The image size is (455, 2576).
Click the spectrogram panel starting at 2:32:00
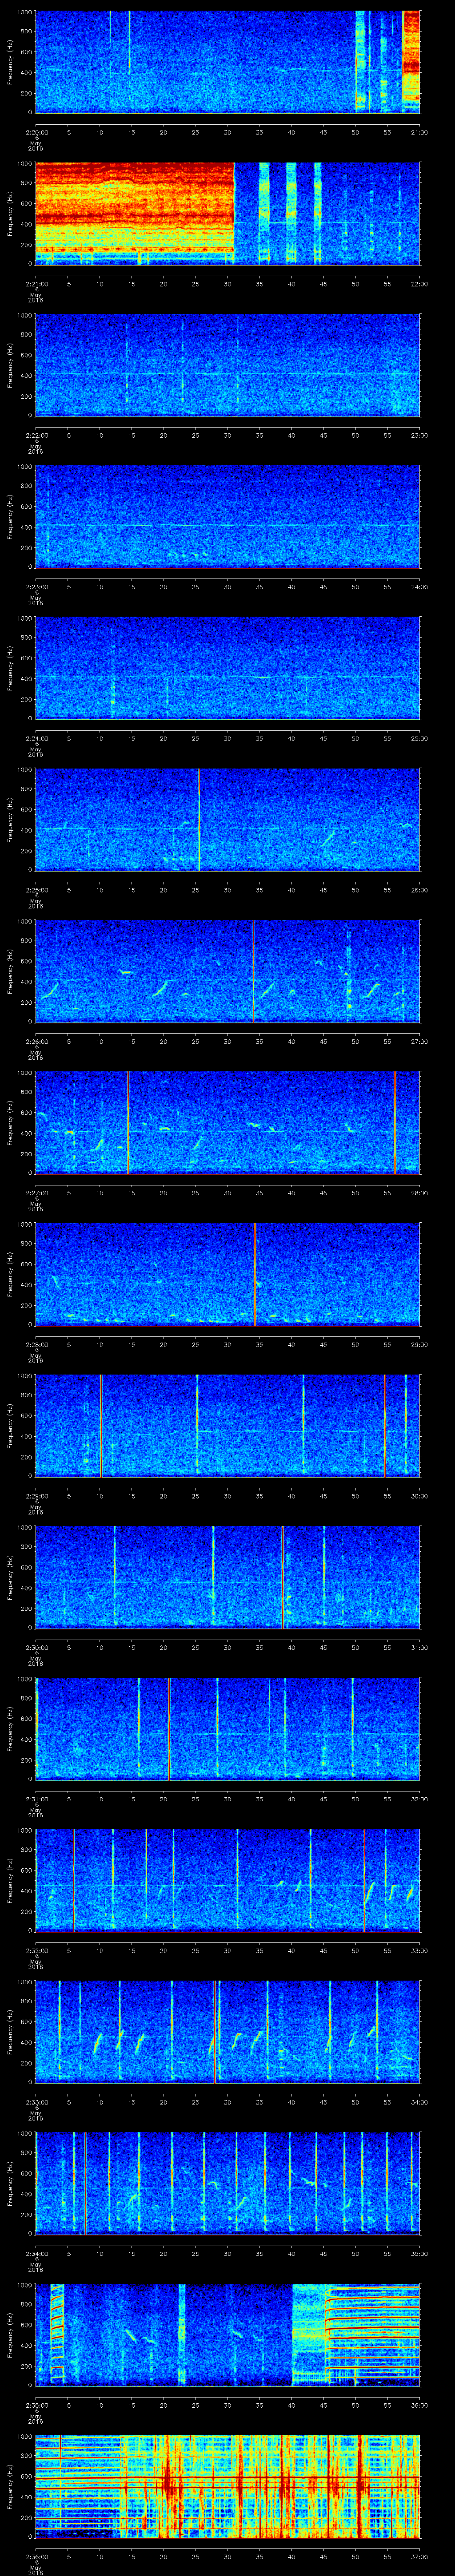pos(227,1880)
